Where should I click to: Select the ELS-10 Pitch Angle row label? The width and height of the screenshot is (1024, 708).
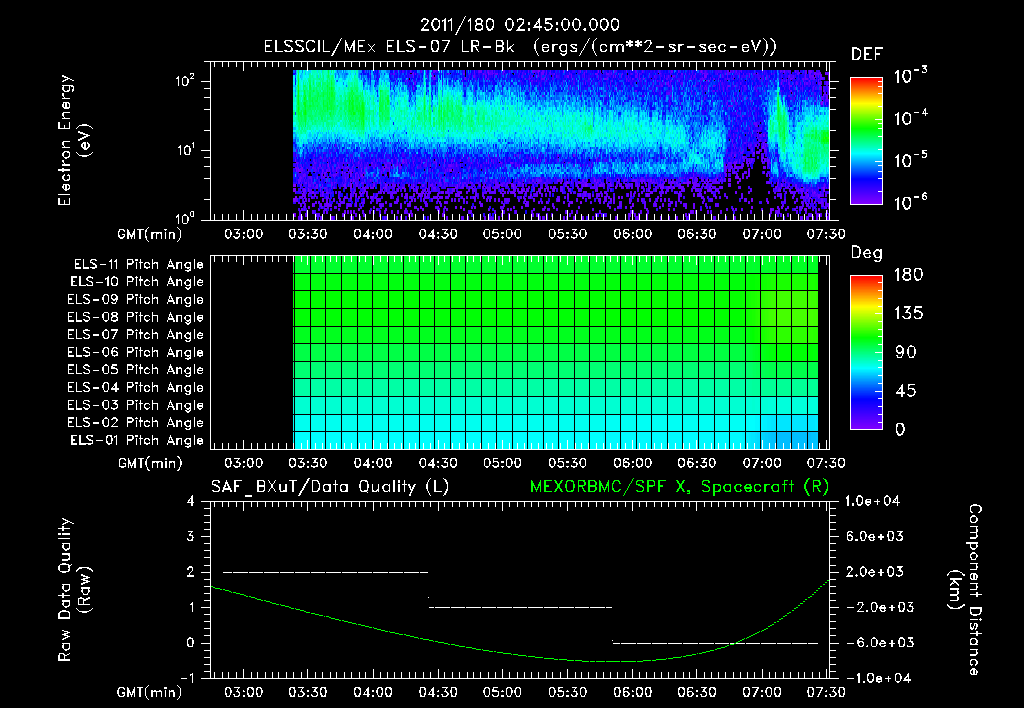click(137, 282)
